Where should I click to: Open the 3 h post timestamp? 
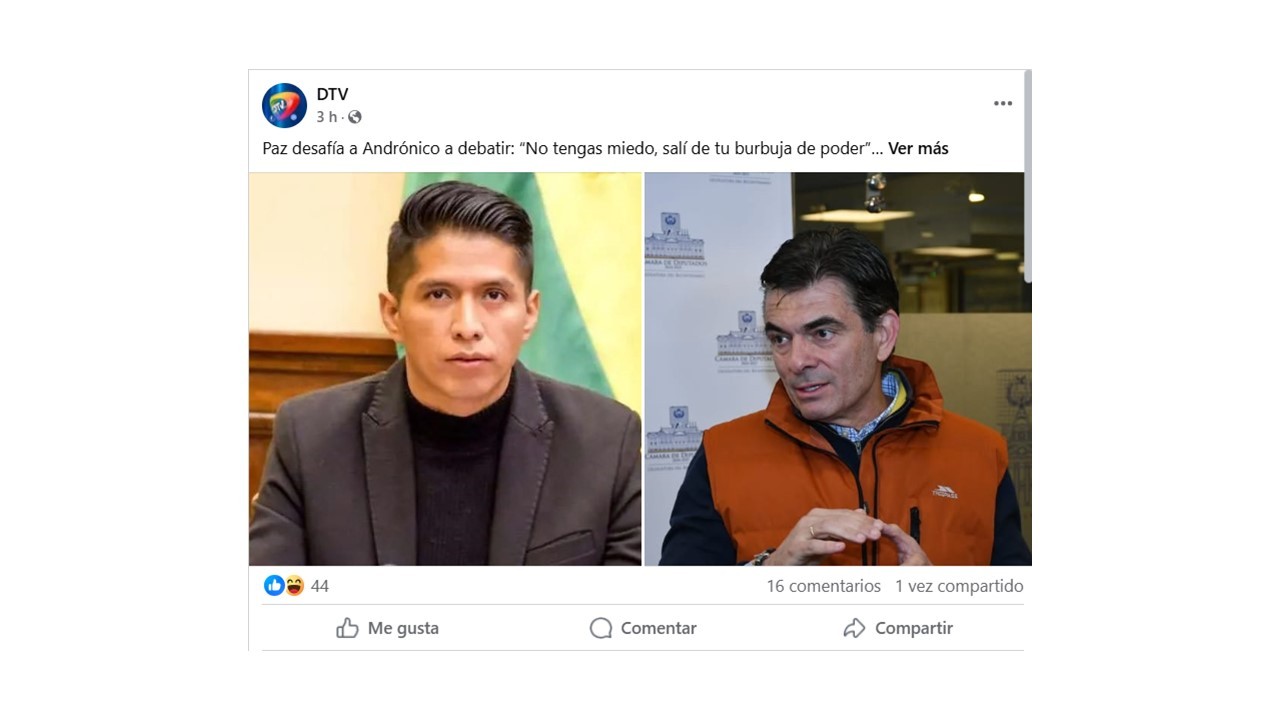(327, 117)
